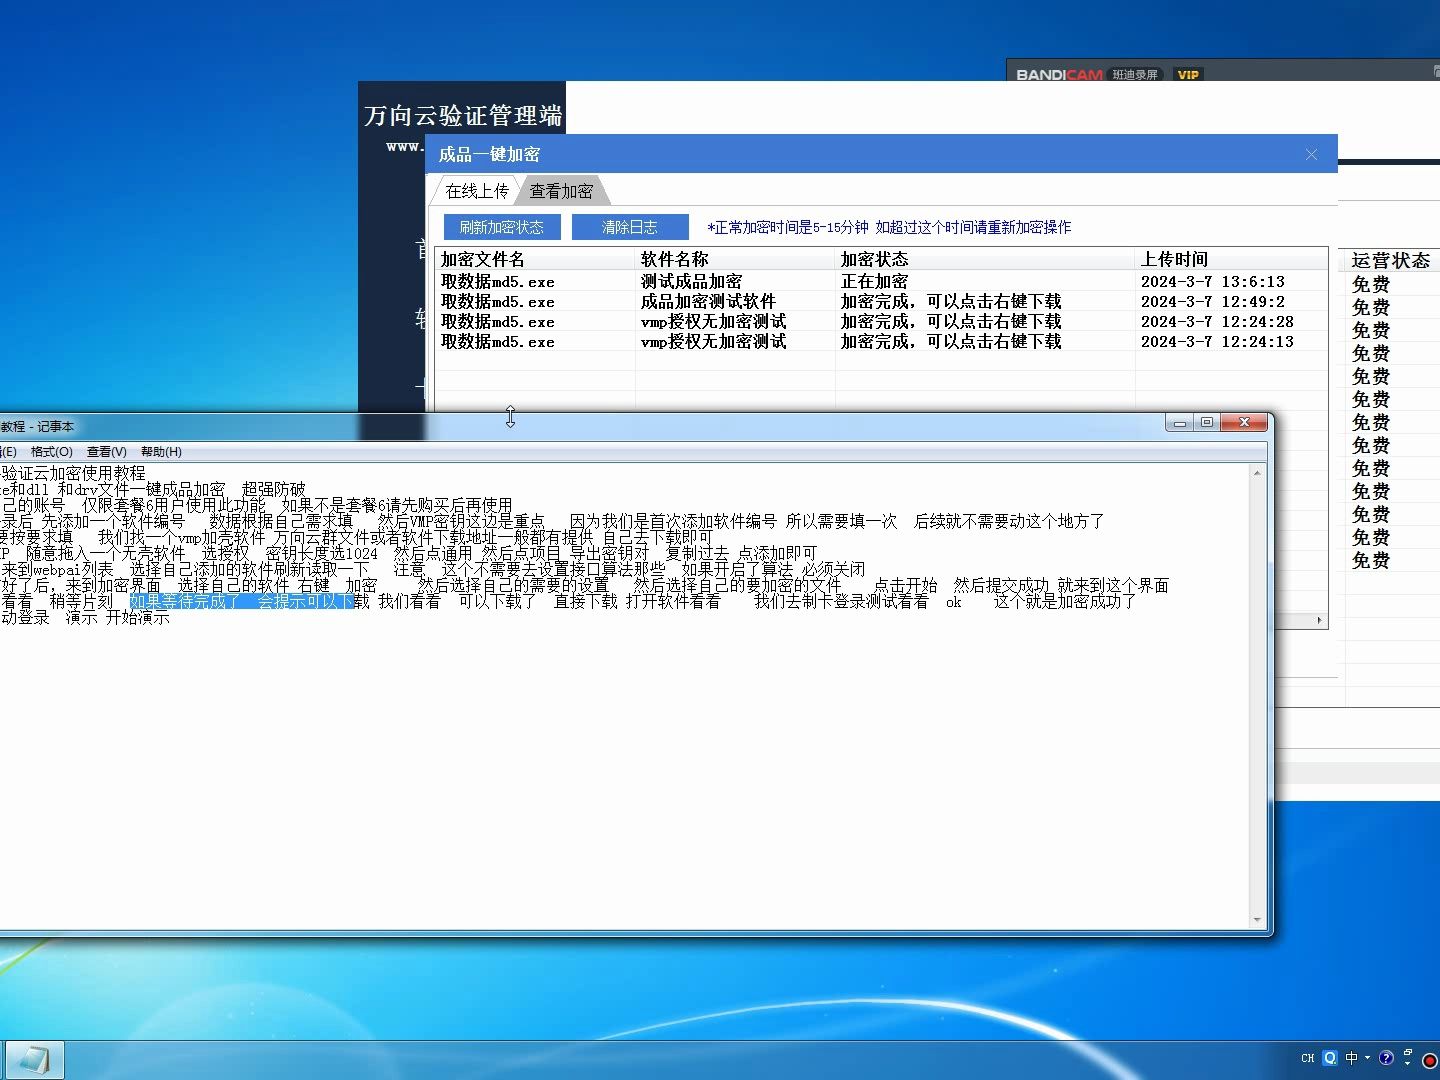Click Notepad scrollbar up arrow
Viewport: 1440px width, 1080px height.
pyautogui.click(x=1257, y=472)
